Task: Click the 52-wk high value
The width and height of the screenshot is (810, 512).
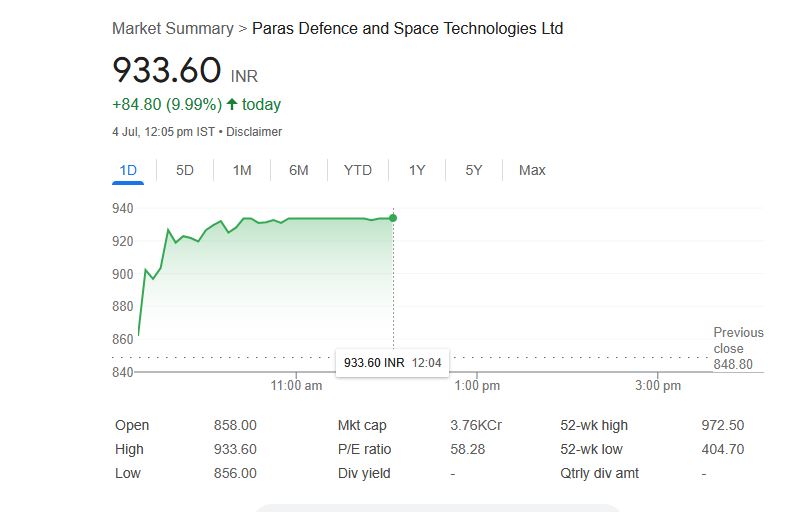Action: pos(723,425)
